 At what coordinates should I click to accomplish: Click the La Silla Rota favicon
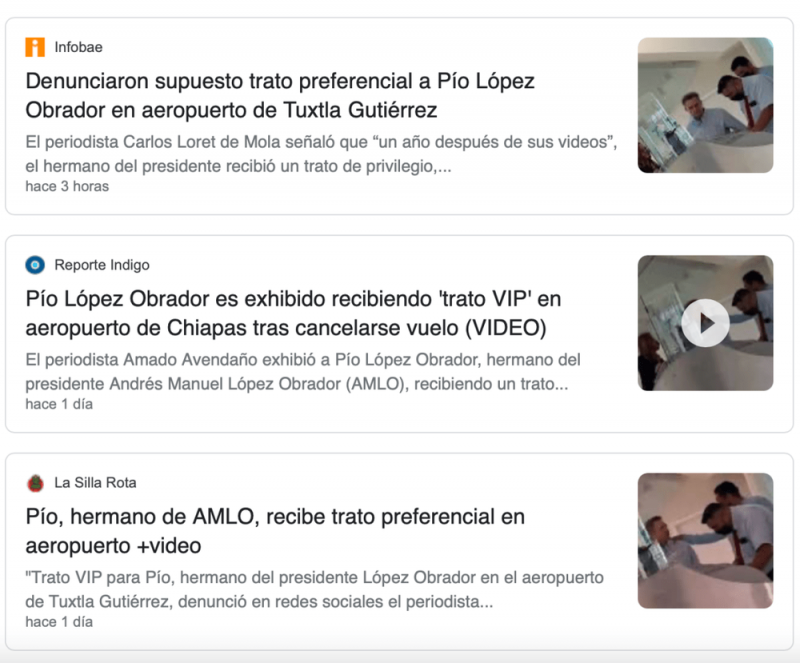pyautogui.click(x=35, y=483)
